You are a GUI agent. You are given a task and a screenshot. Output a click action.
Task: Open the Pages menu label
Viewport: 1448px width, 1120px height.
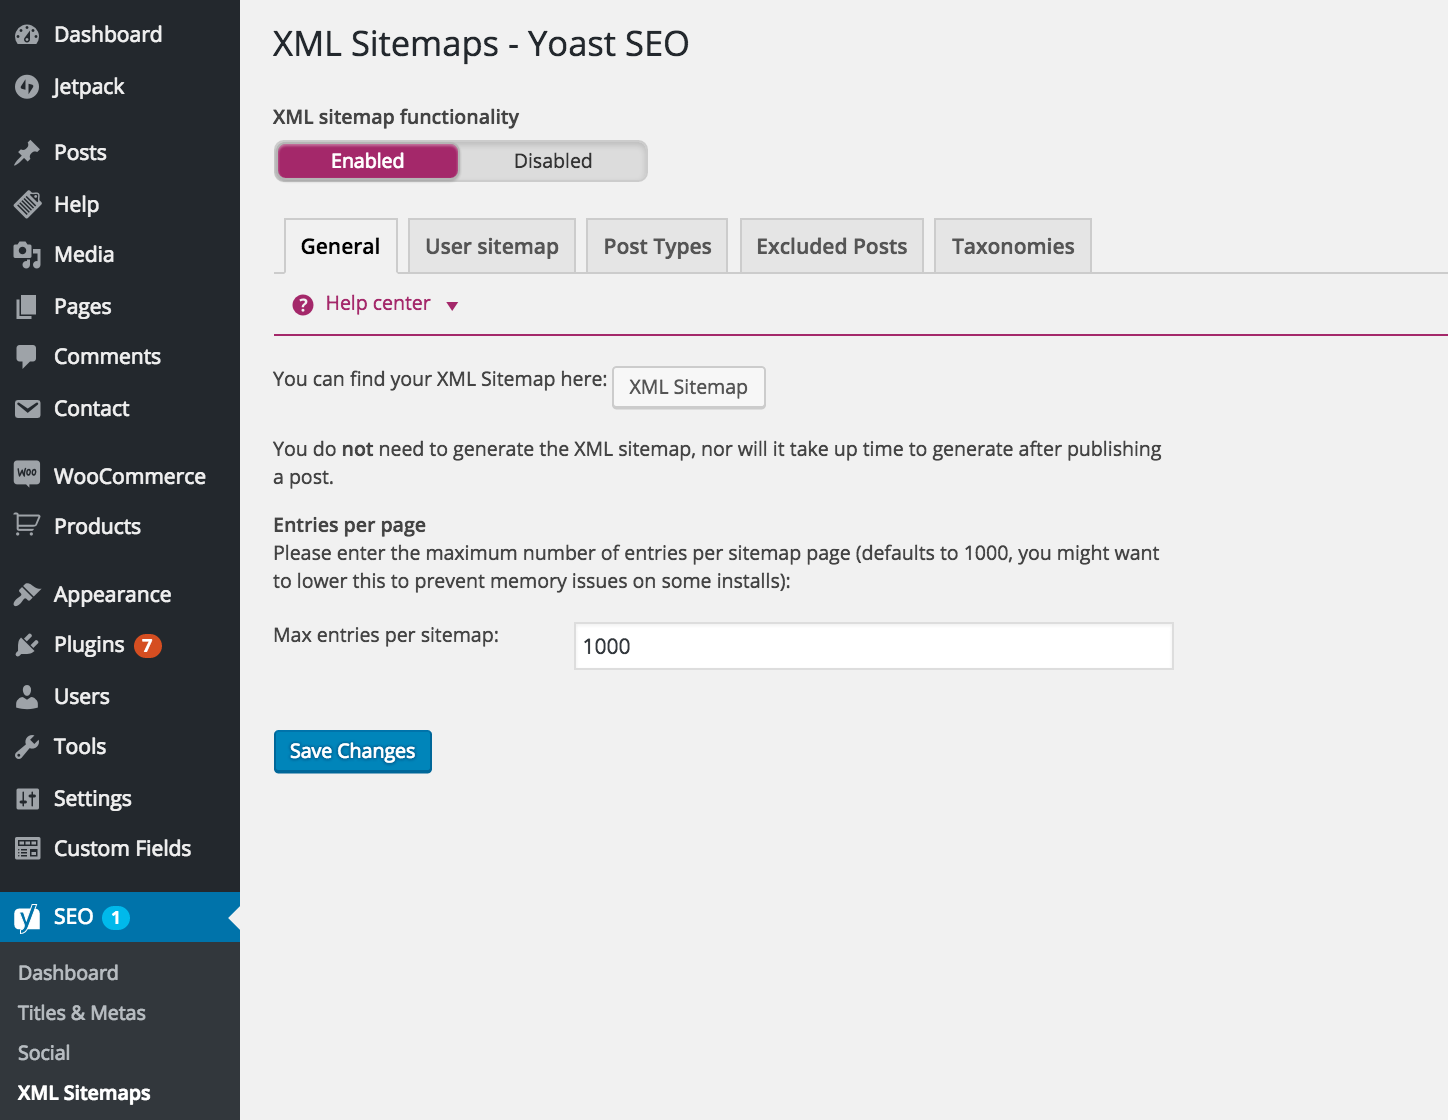coord(83,307)
